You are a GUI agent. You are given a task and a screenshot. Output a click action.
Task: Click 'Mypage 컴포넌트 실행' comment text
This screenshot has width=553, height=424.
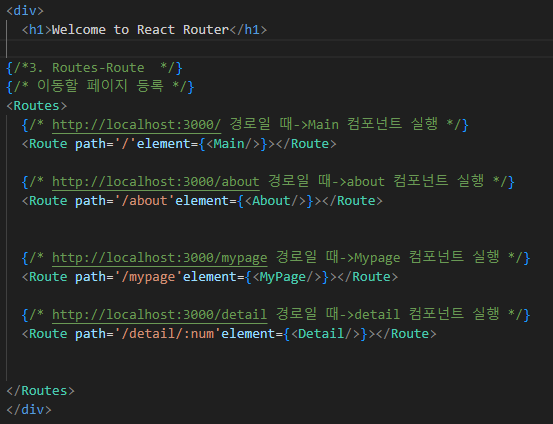(x=427, y=258)
